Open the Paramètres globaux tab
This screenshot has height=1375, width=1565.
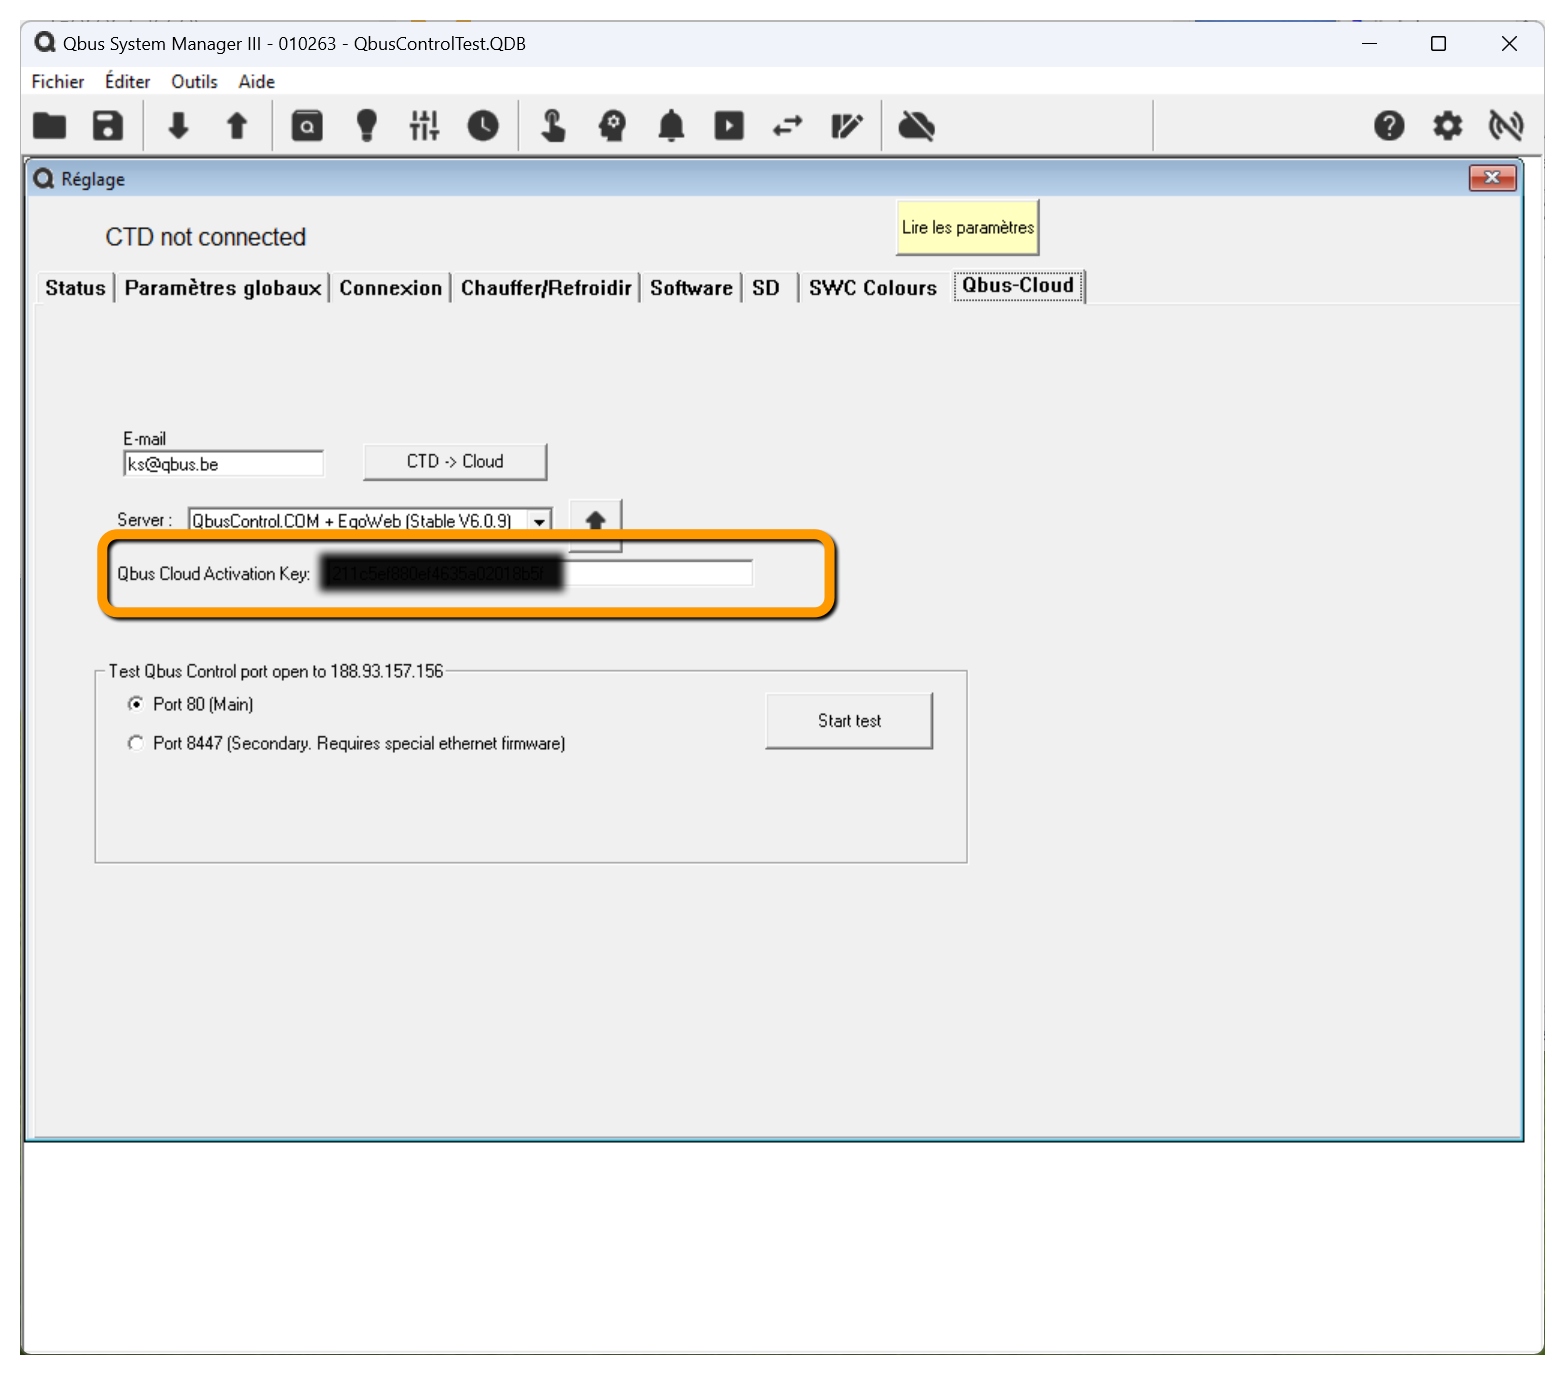click(x=222, y=288)
